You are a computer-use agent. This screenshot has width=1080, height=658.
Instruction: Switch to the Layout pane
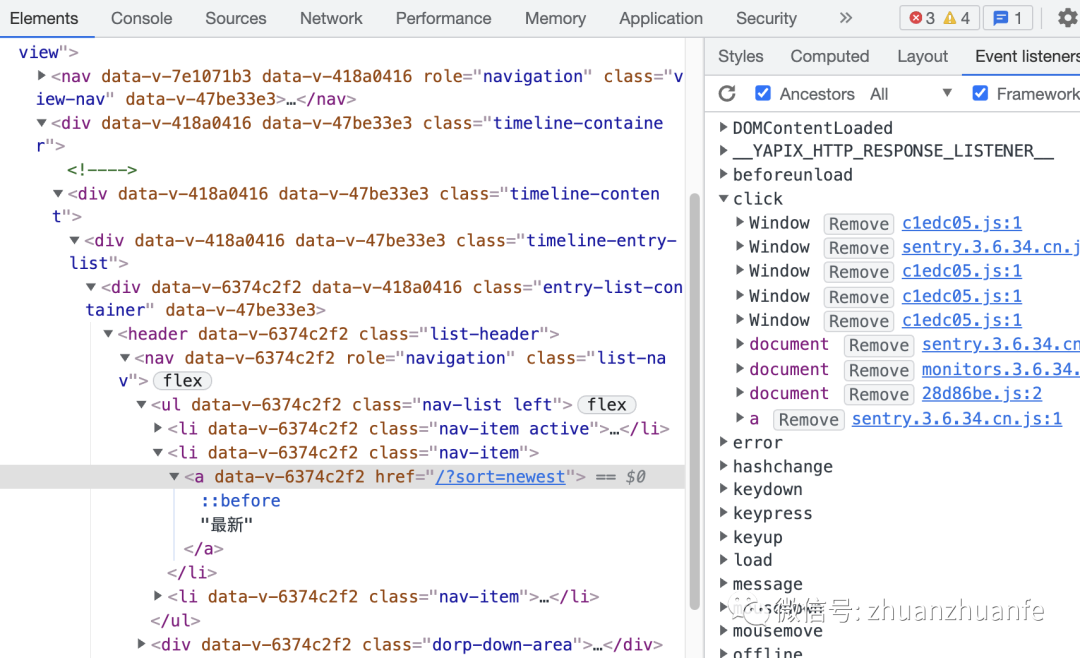pos(922,56)
